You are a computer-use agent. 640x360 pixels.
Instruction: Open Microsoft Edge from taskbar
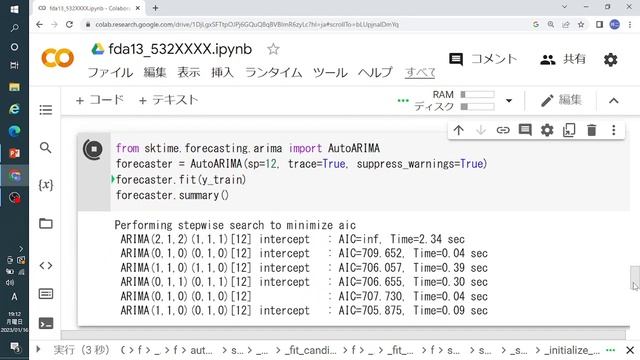click(x=14, y=131)
